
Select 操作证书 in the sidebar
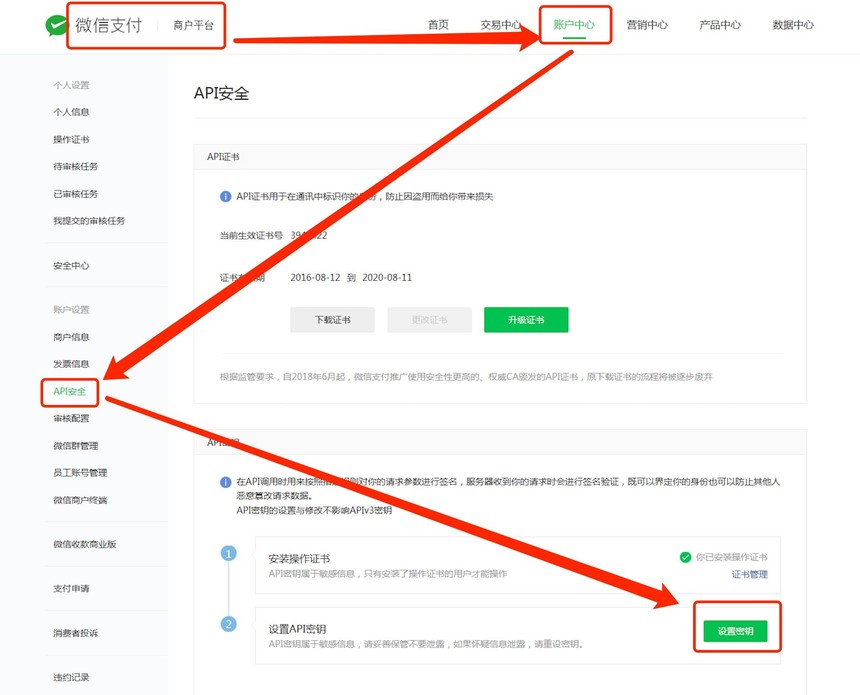pos(71,139)
